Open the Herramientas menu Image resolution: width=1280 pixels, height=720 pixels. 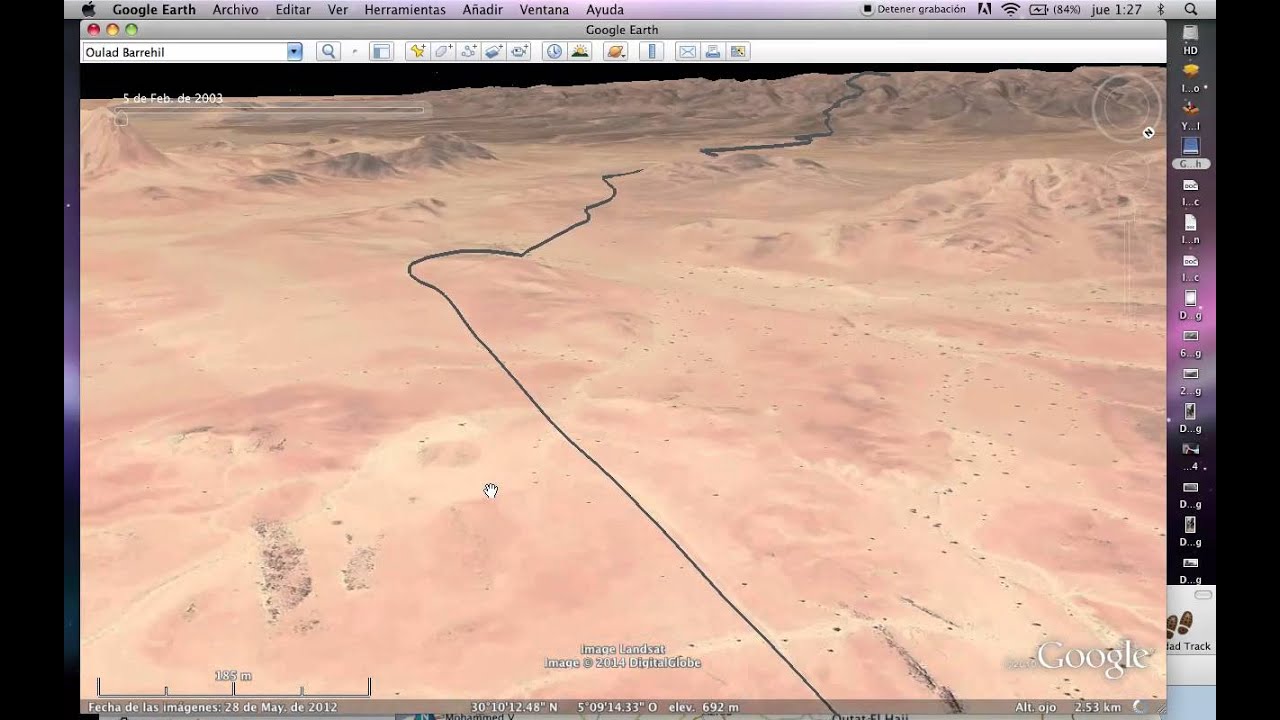tap(405, 9)
